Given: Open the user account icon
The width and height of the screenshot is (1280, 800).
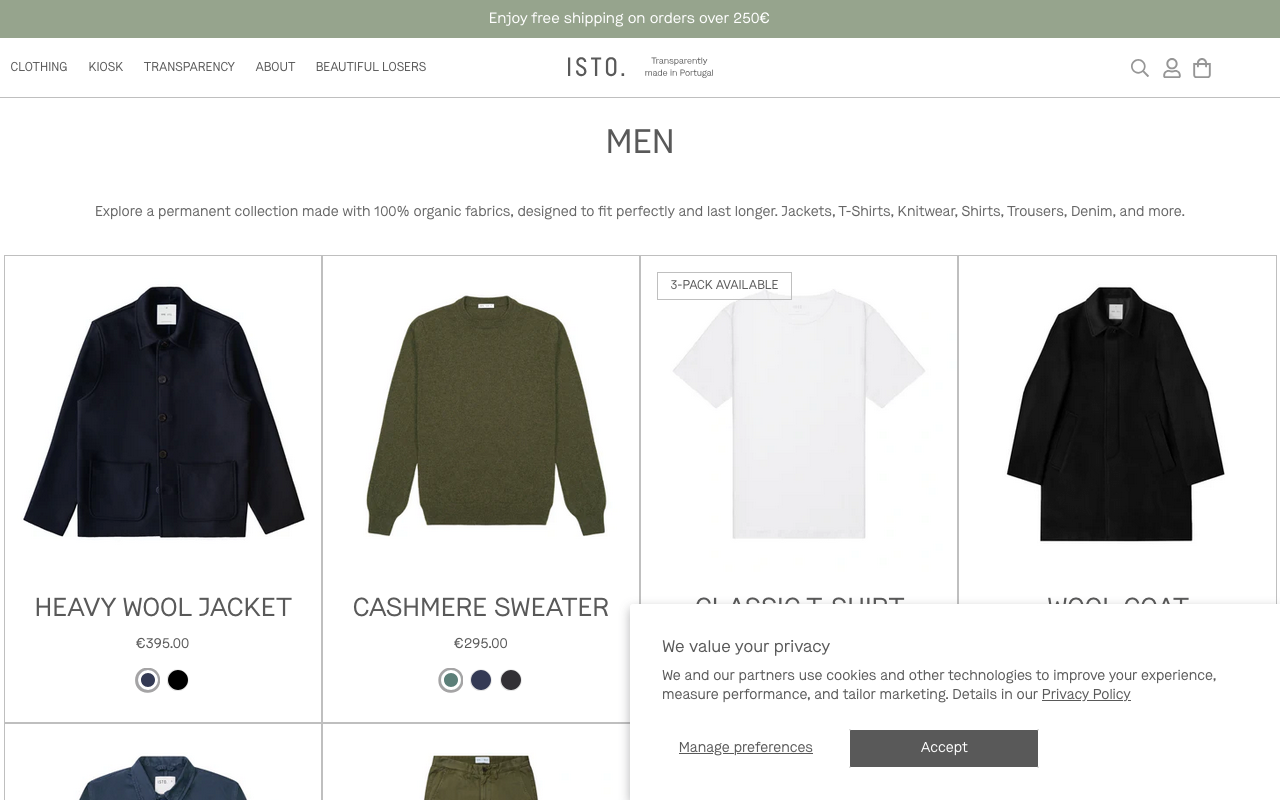Looking at the screenshot, I should [x=1171, y=68].
